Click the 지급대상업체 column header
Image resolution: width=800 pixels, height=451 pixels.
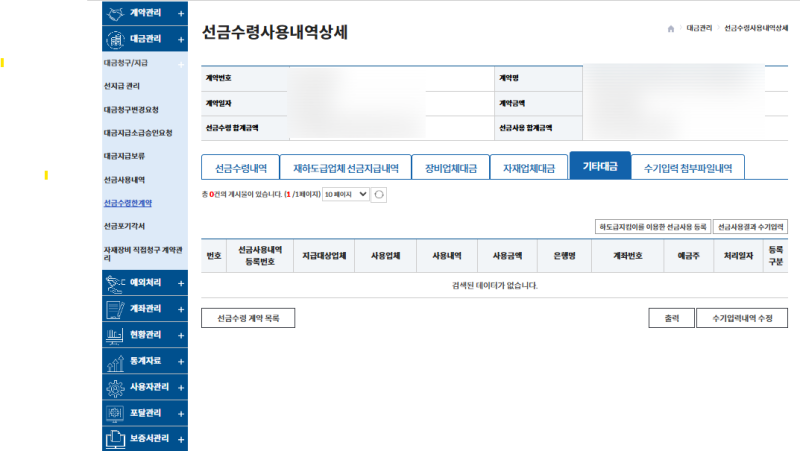324,256
